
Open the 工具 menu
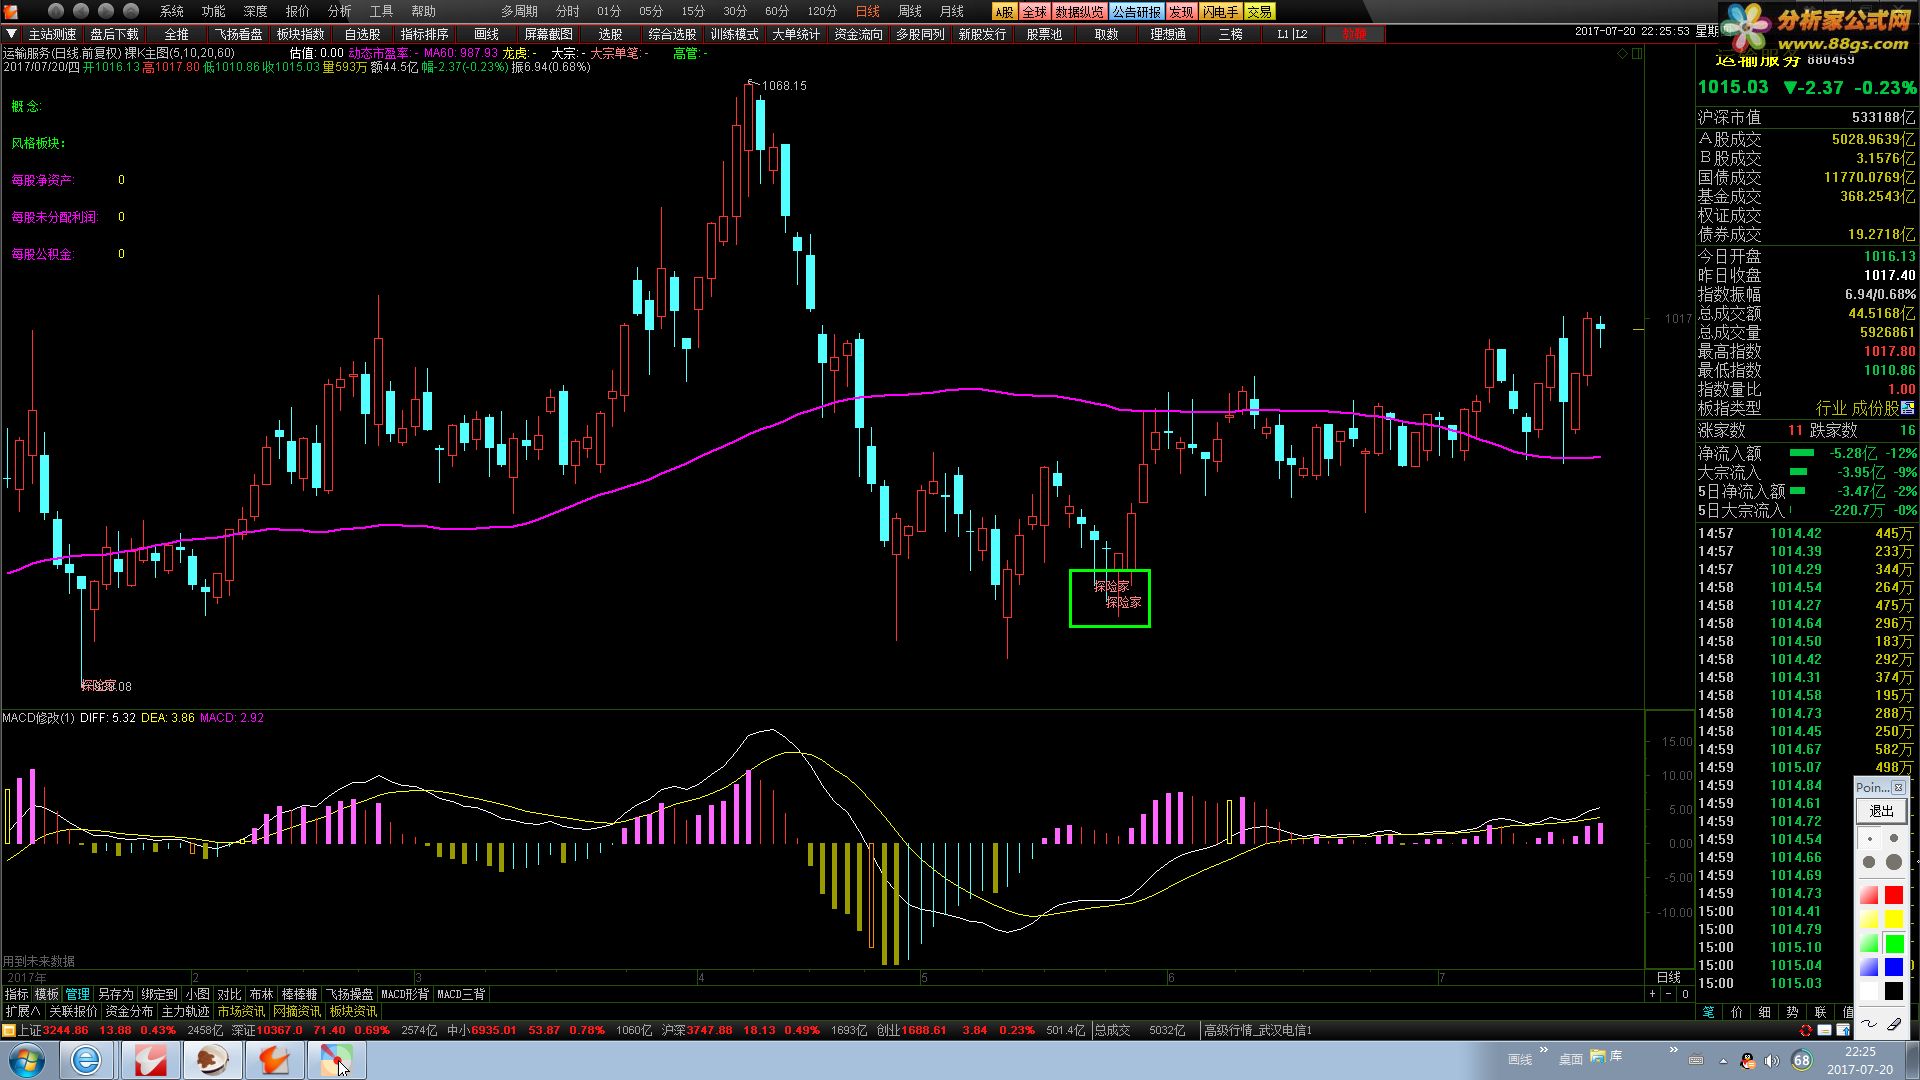pyautogui.click(x=381, y=11)
